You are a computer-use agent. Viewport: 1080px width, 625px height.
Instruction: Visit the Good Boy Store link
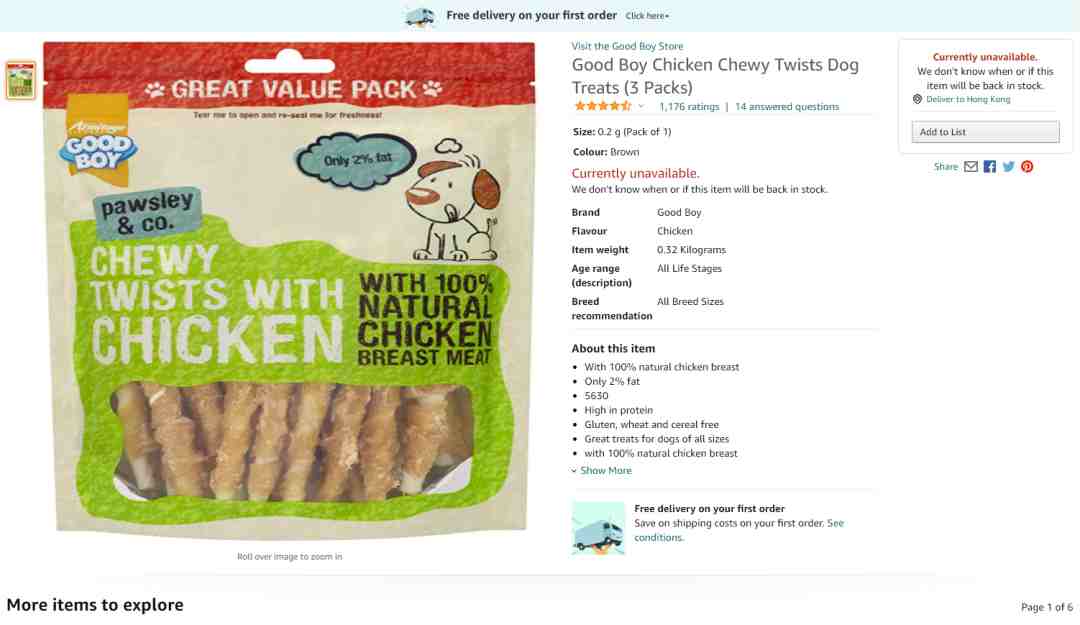pyautogui.click(x=627, y=46)
